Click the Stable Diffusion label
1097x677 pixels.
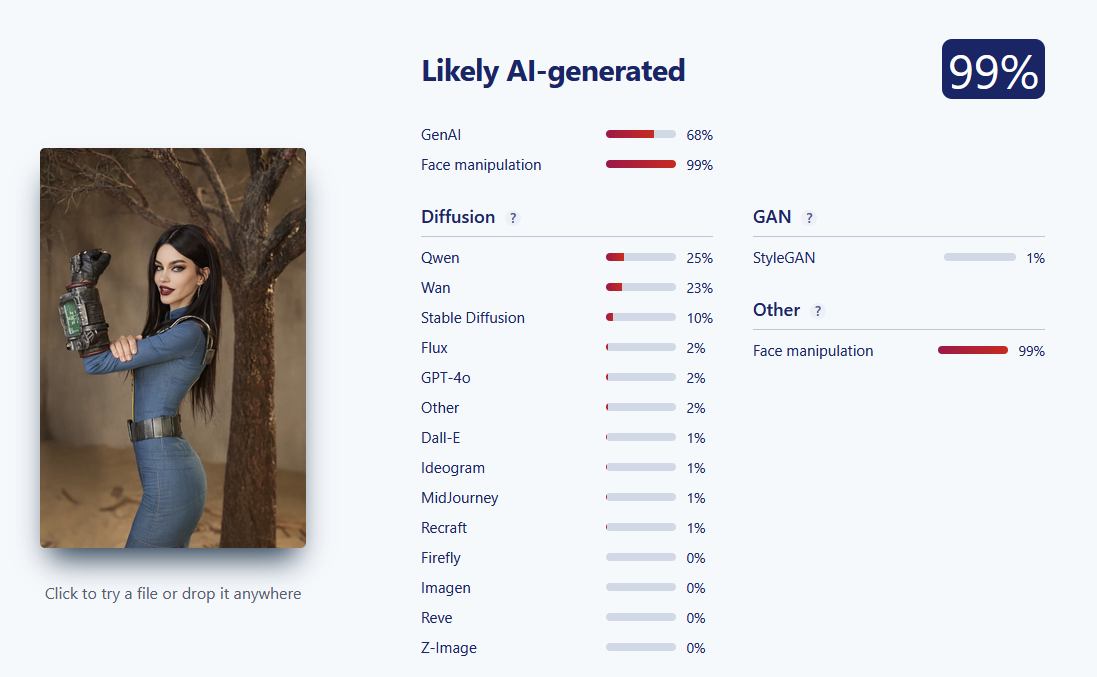[x=473, y=318]
